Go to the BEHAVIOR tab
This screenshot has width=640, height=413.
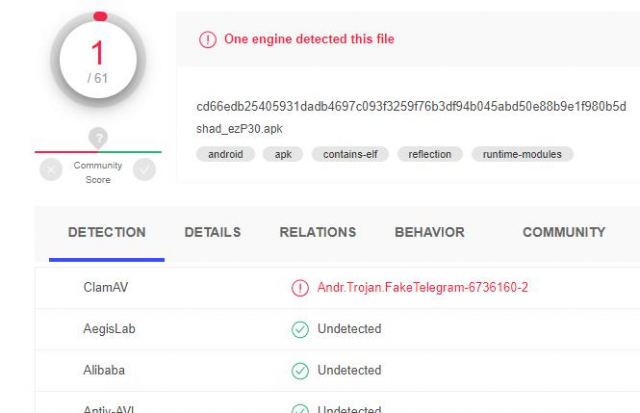[430, 232]
